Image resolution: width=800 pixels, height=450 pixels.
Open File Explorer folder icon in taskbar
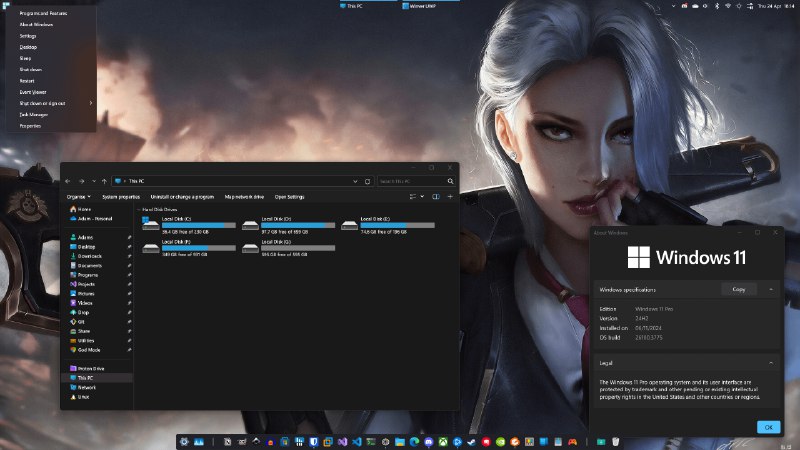pyautogui.click(x=400, y=442)
